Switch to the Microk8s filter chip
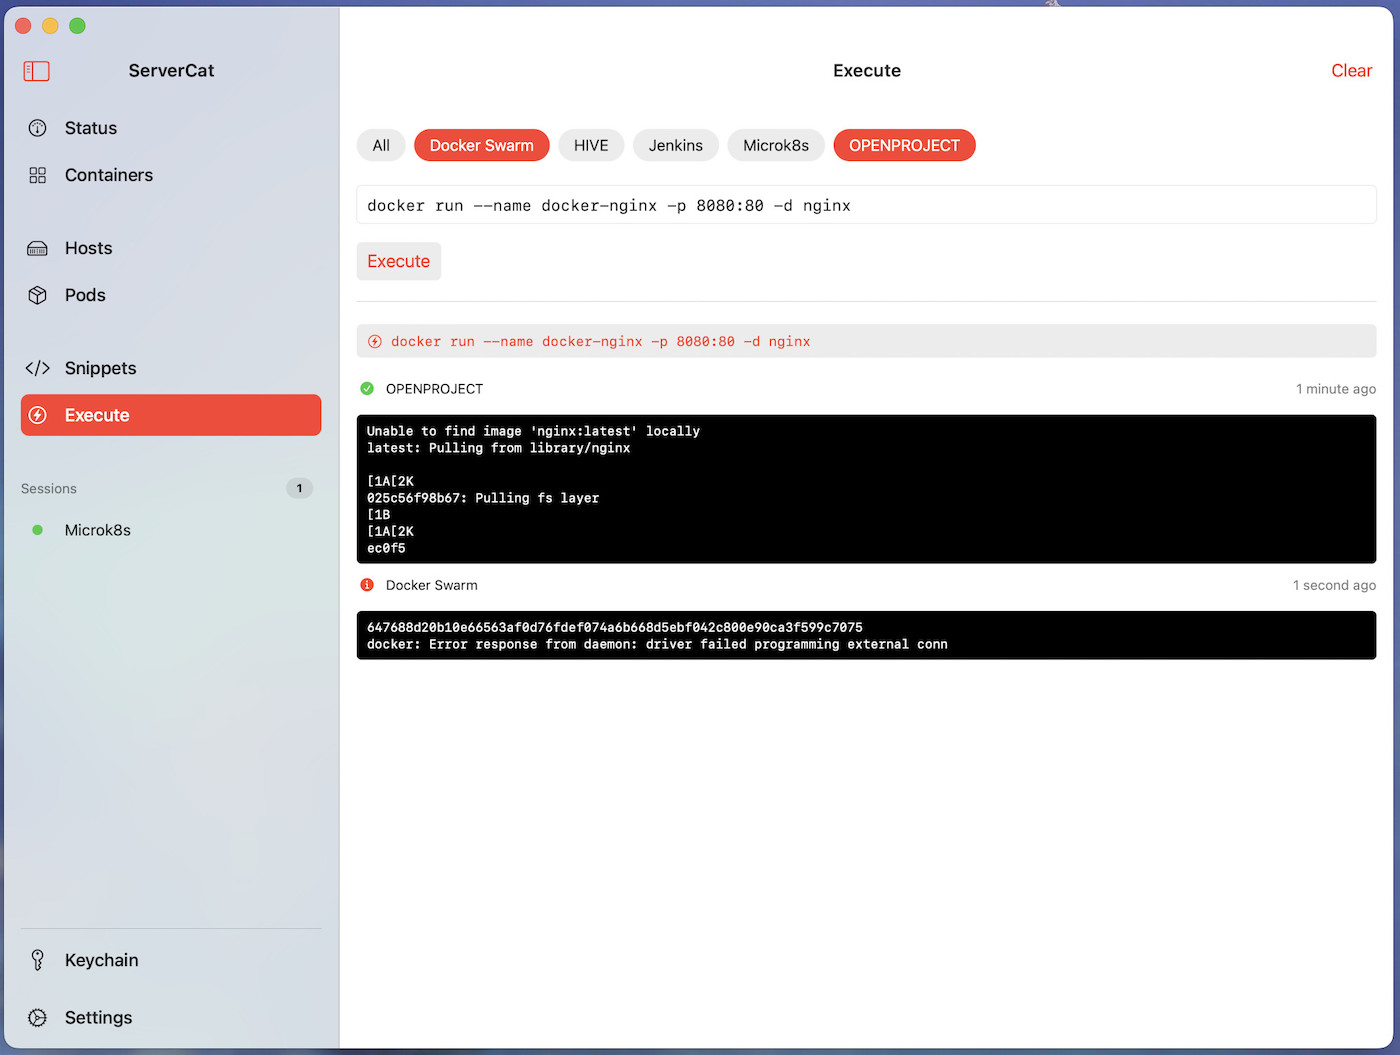Viewport: 1400px width, 1055px height. tap(776, 145)
